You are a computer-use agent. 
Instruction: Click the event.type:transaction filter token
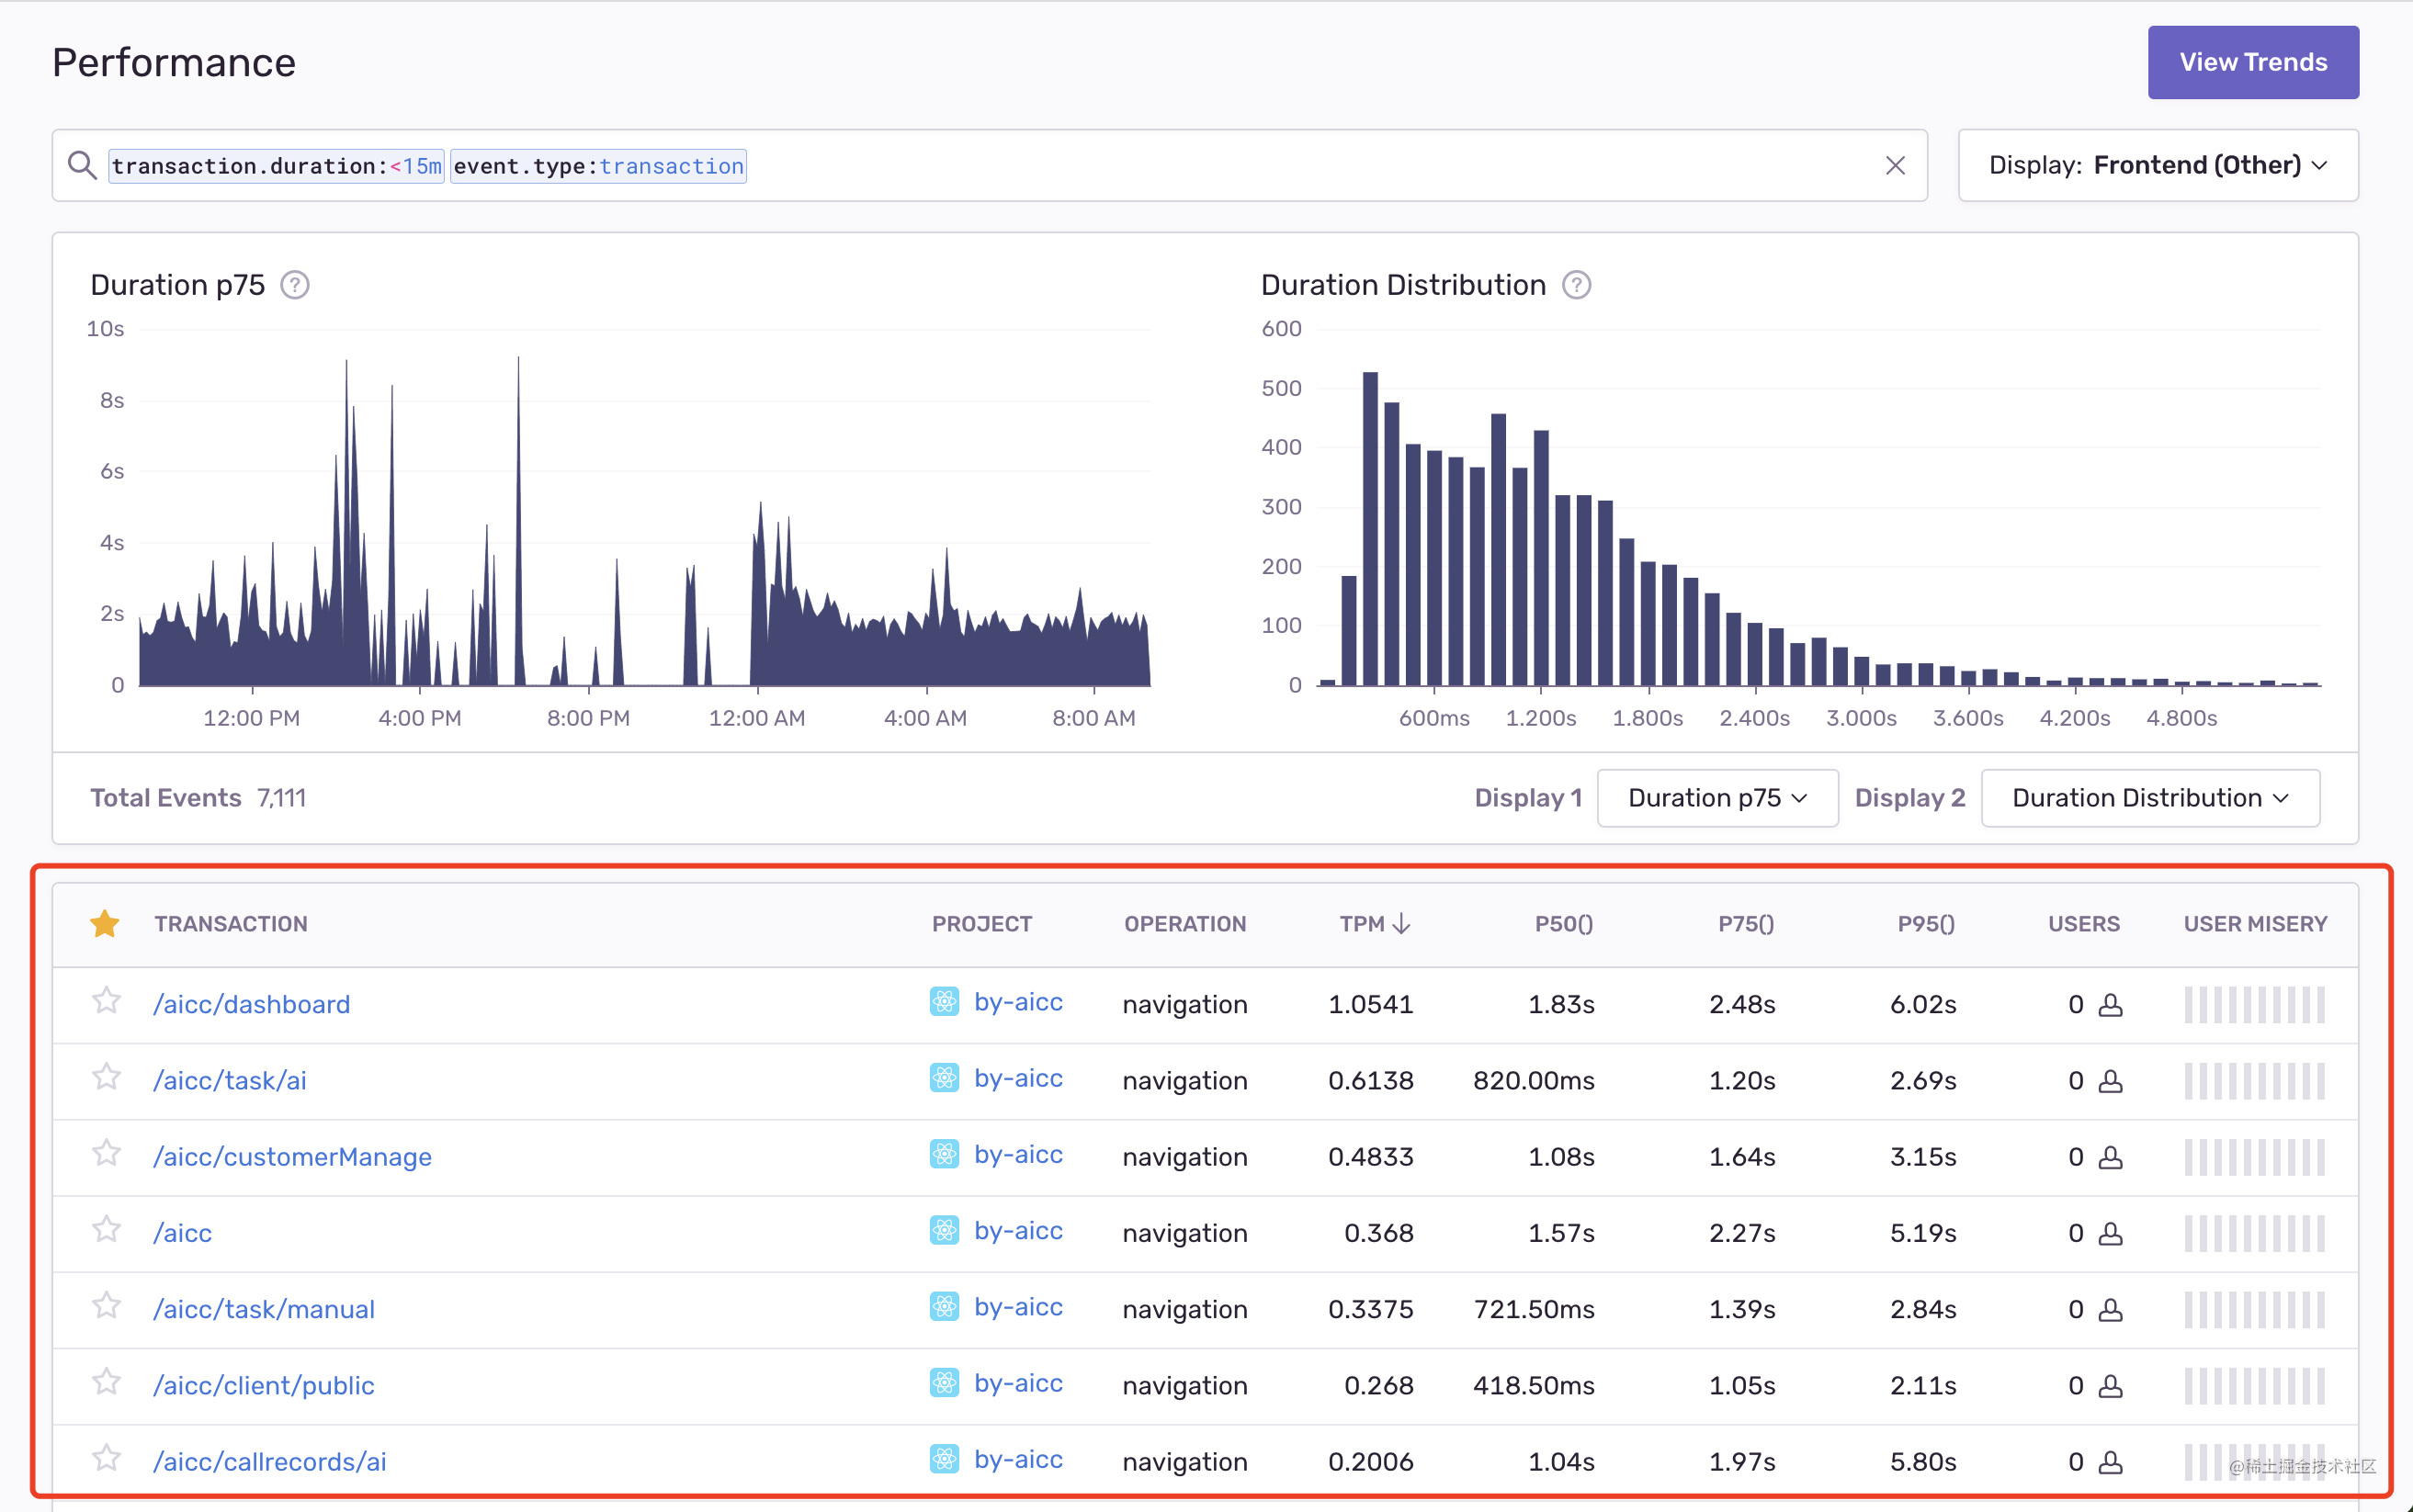[x=598, y=166]
